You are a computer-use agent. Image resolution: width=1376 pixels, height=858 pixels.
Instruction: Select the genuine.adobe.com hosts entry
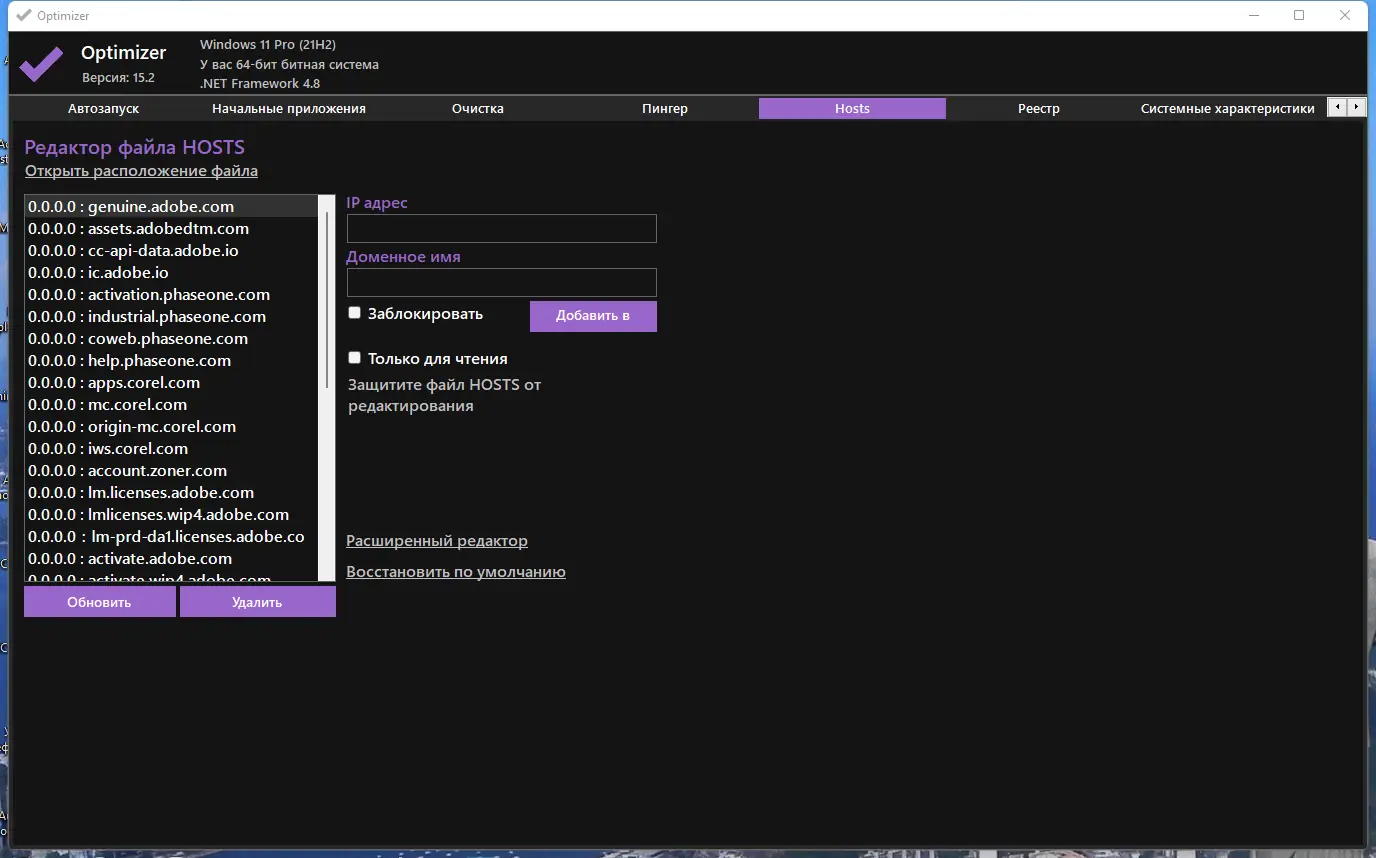[171, 206]
